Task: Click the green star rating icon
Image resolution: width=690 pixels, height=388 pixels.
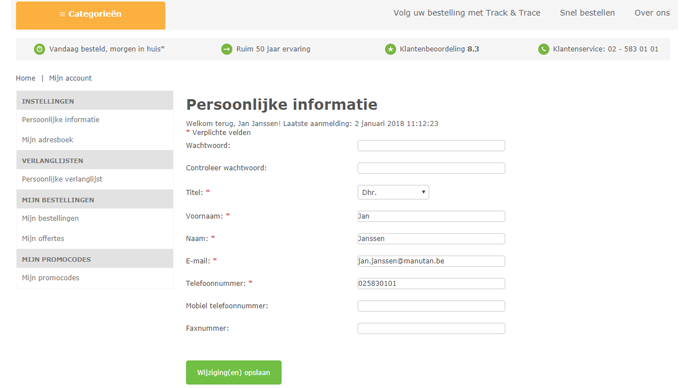Action: [390, 49]
